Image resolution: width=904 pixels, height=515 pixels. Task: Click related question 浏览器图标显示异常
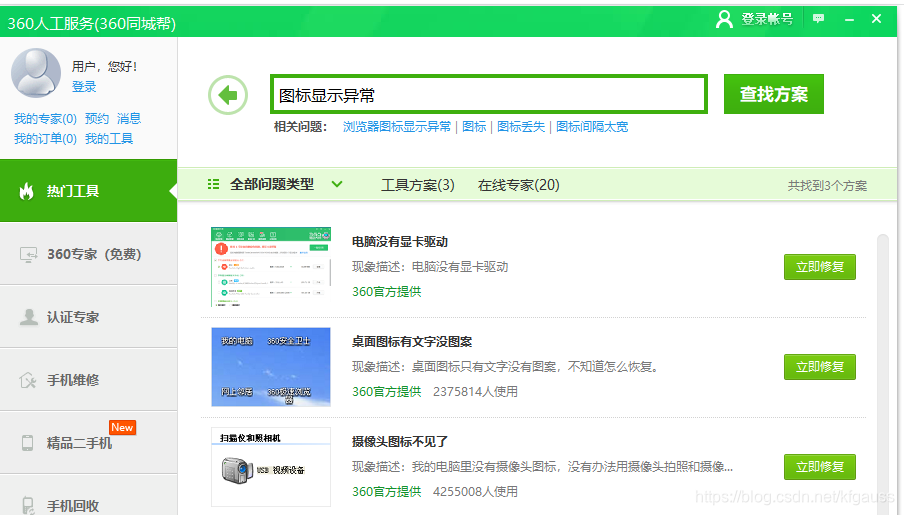pos(397,127)
